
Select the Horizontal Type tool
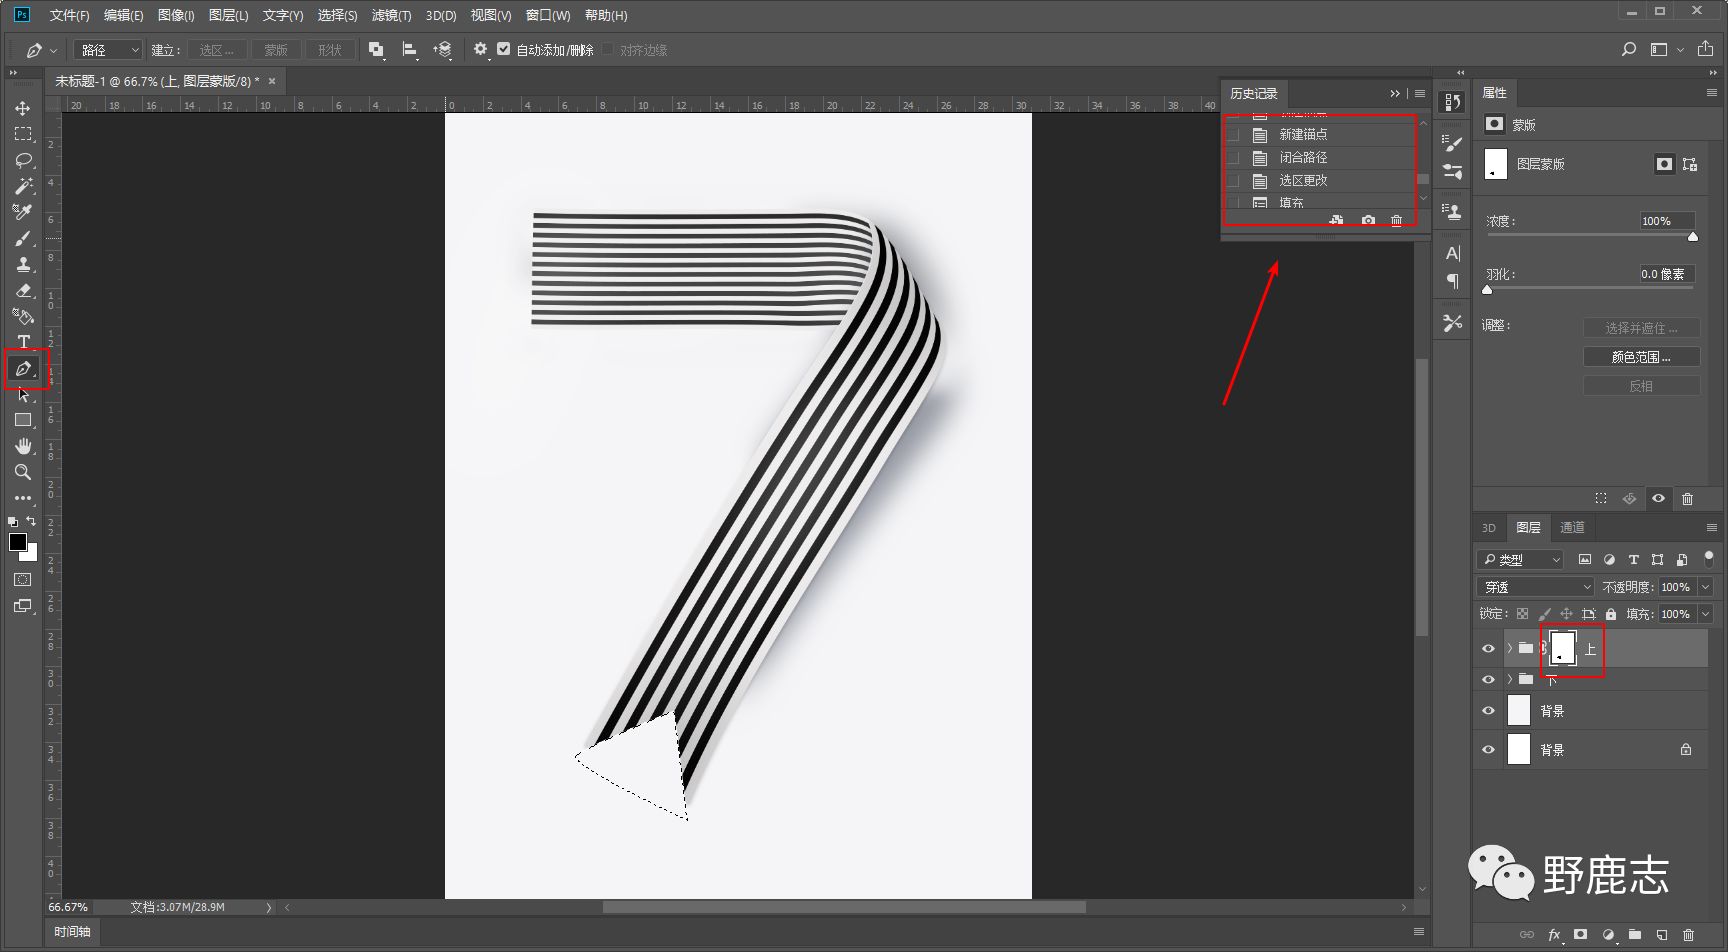23,342
